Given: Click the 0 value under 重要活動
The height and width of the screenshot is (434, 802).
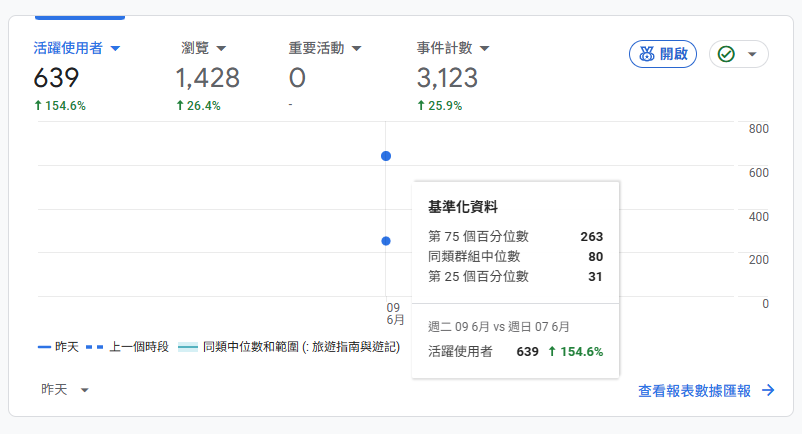Looking at the screenshot, I should point(297,78).
